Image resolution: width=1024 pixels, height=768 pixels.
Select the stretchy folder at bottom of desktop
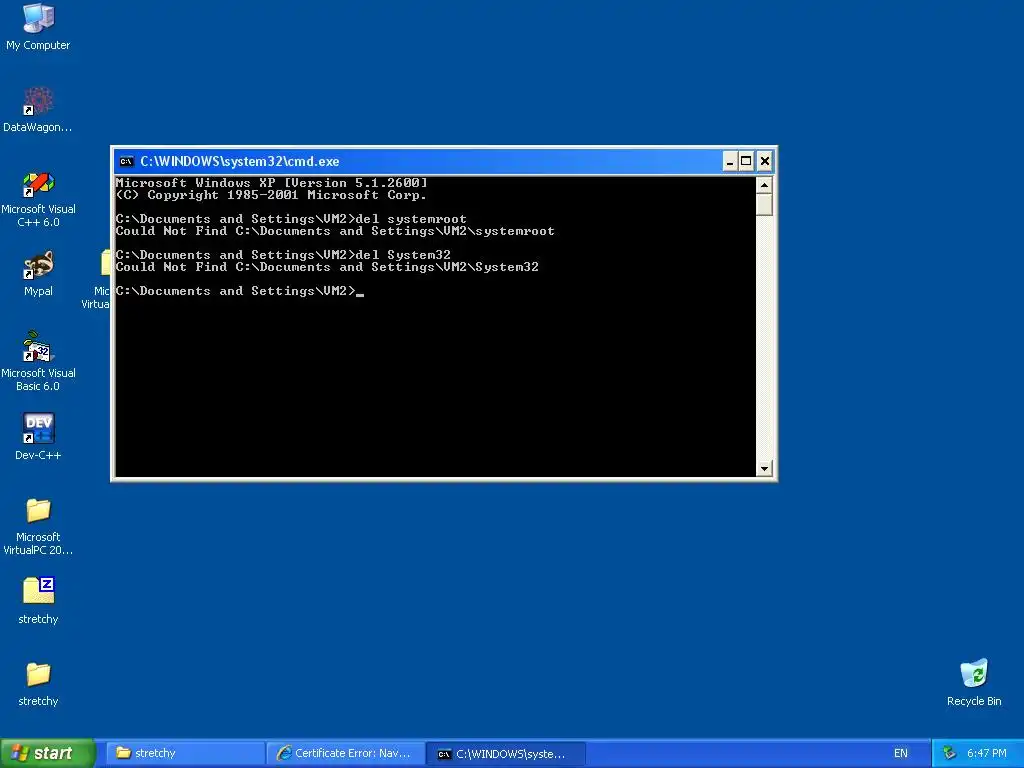point(38,683)
